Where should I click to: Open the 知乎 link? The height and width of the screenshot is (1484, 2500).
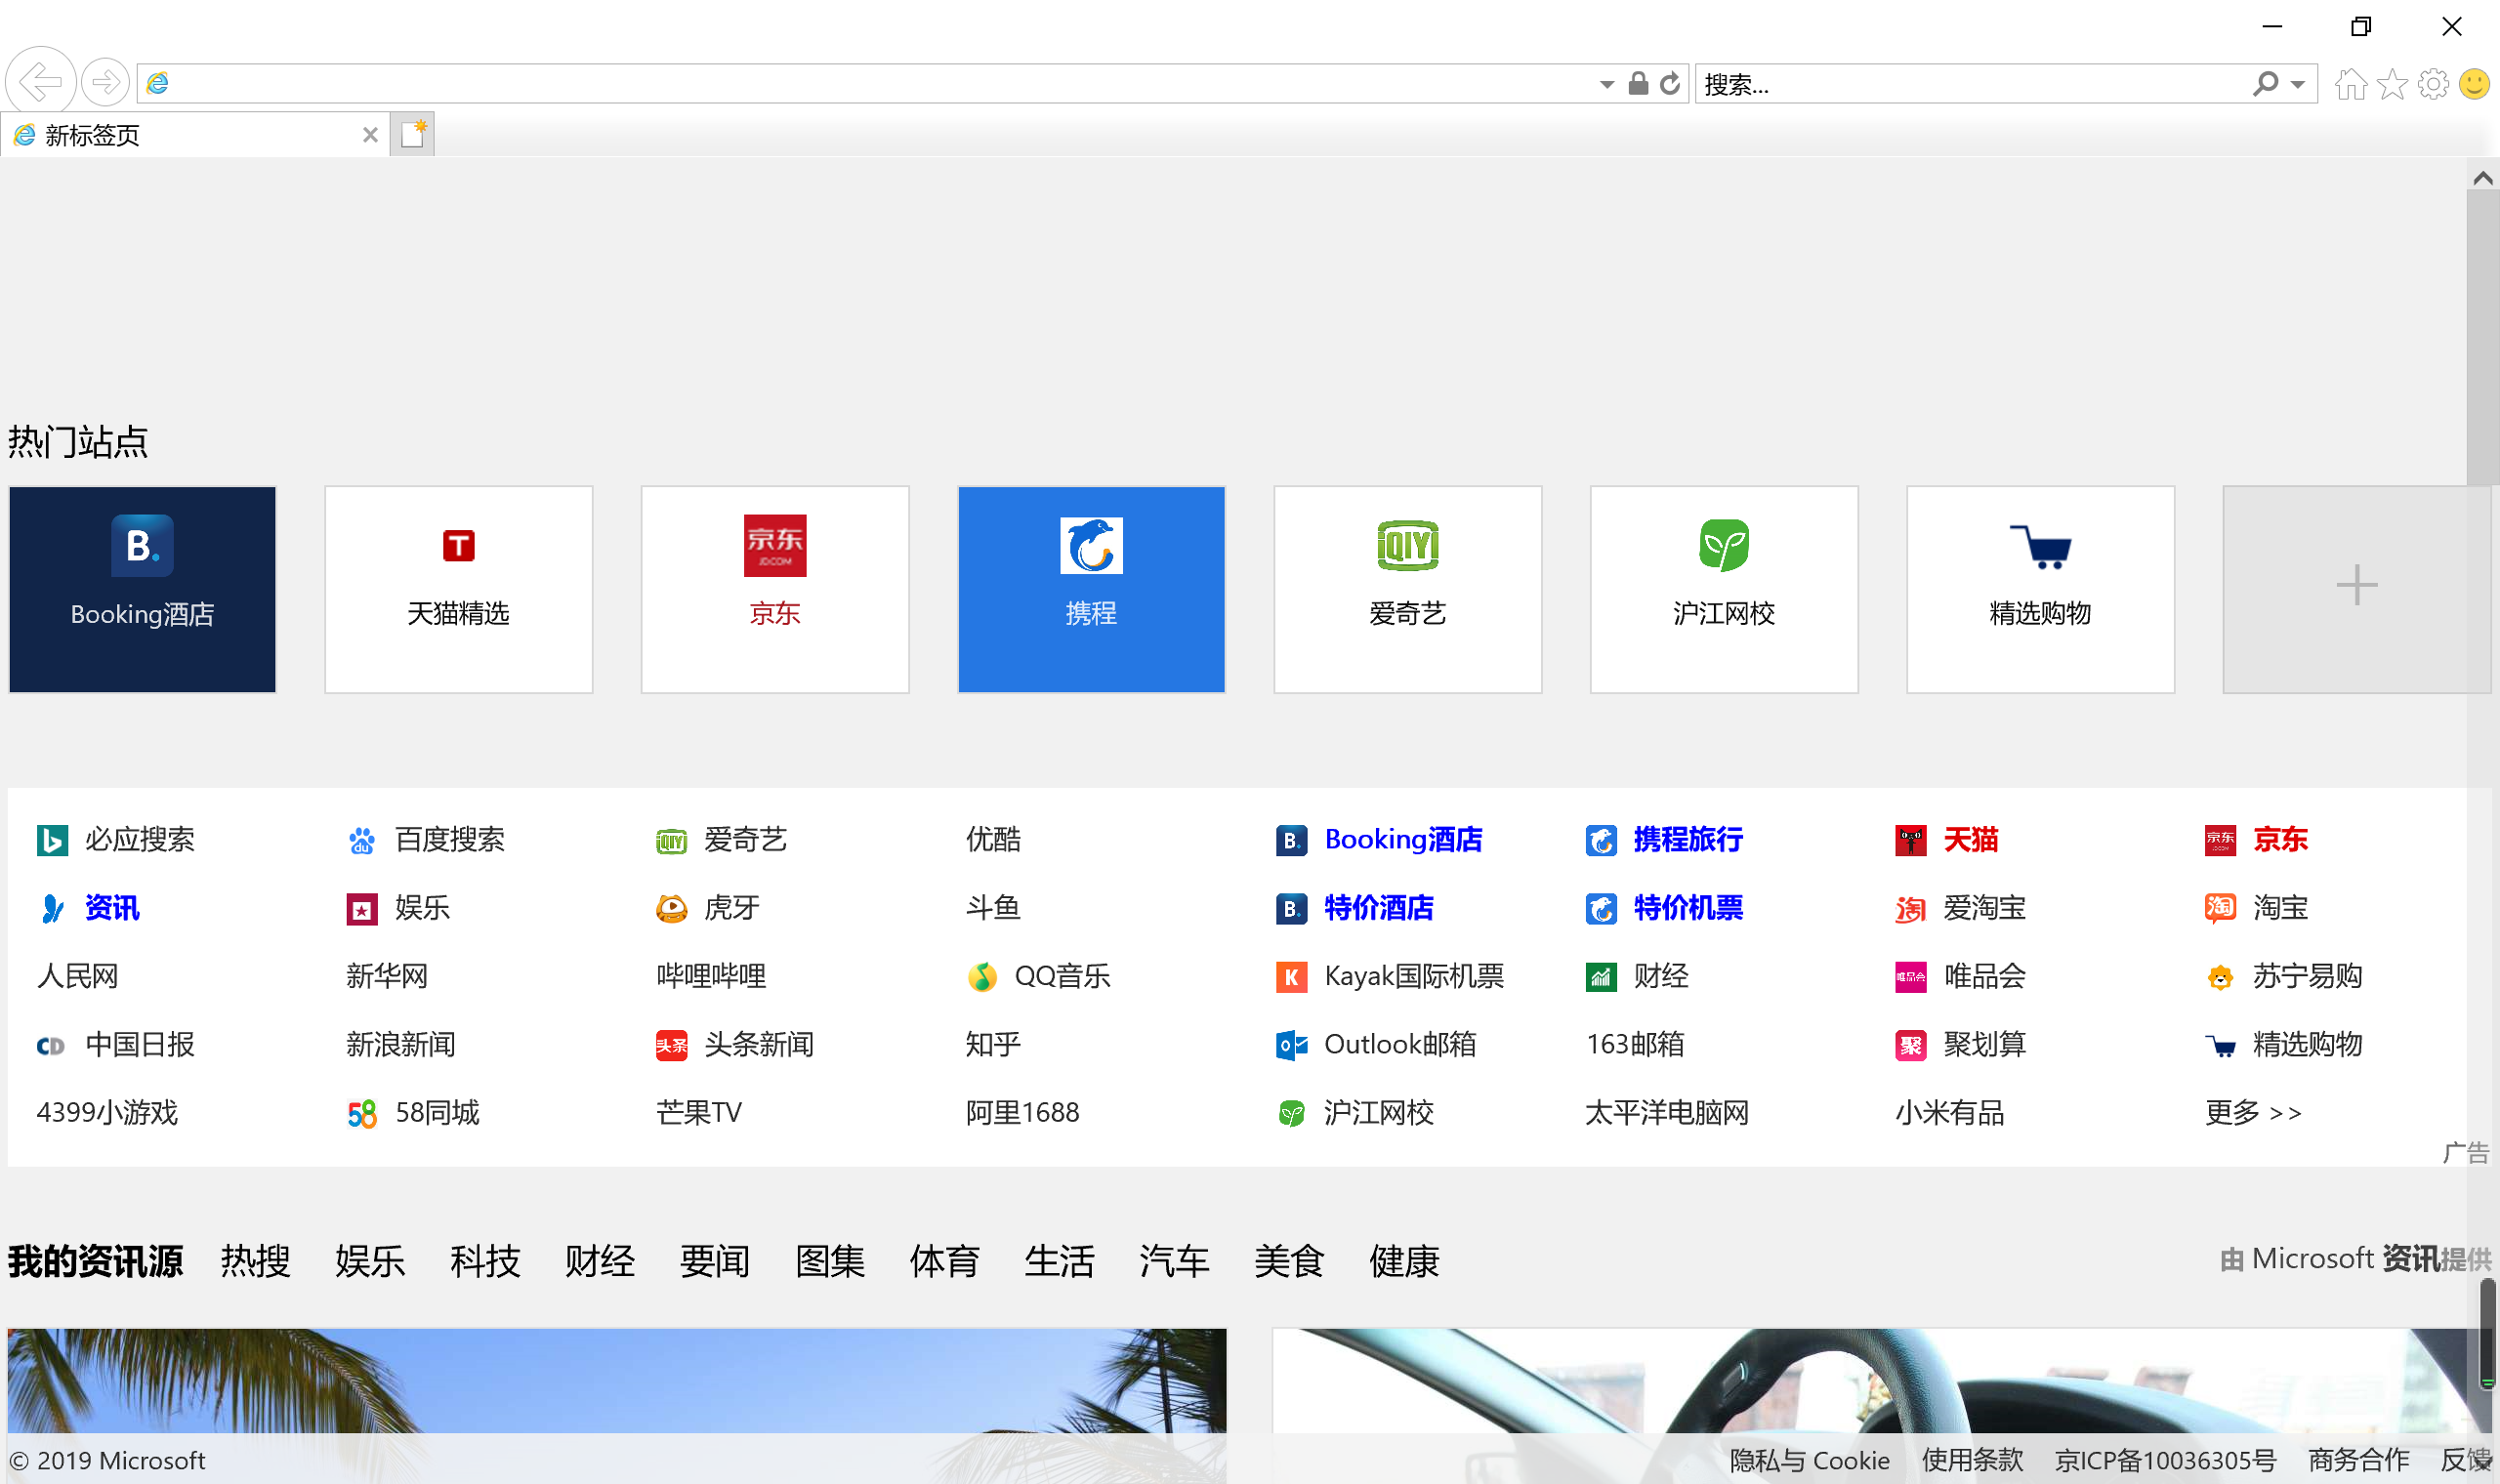click(993, 1045)
